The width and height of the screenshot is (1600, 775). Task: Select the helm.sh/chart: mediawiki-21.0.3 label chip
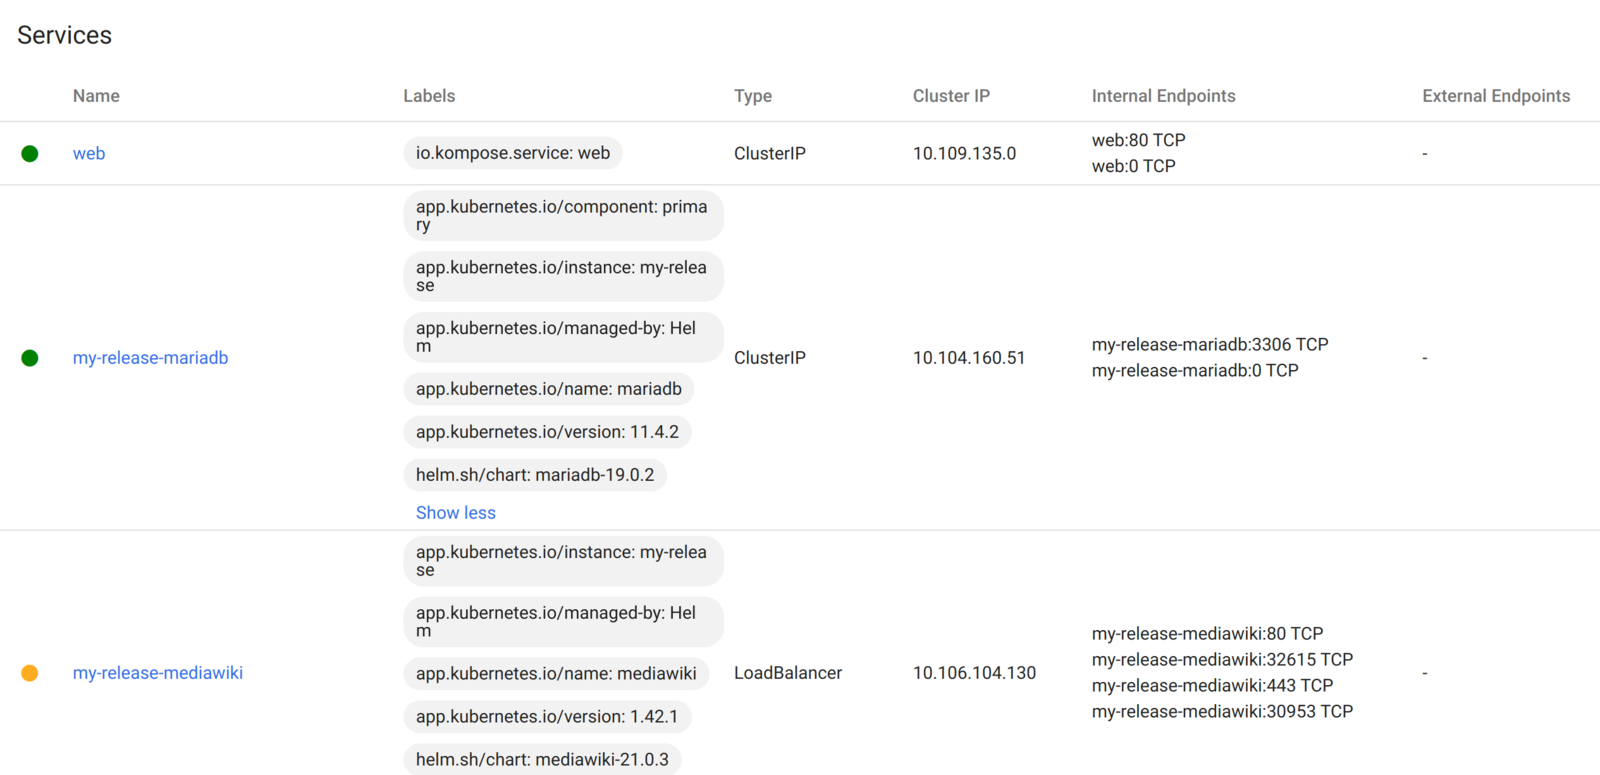pos(542,760)
